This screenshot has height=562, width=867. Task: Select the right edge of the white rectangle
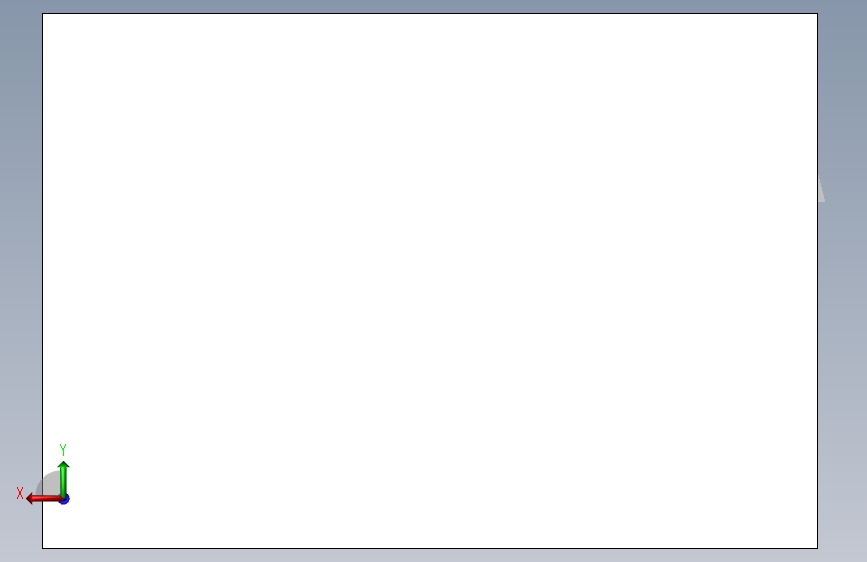coord(818,281)
